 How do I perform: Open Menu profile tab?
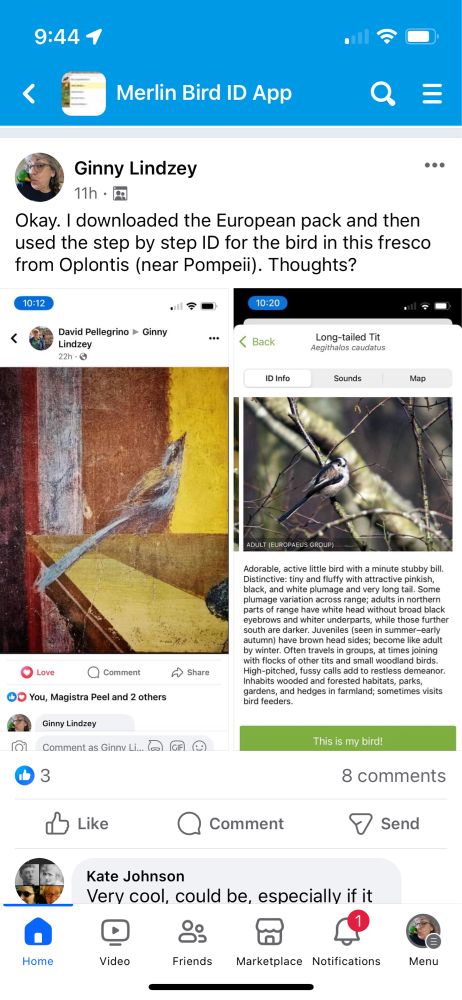pos(424,943)
